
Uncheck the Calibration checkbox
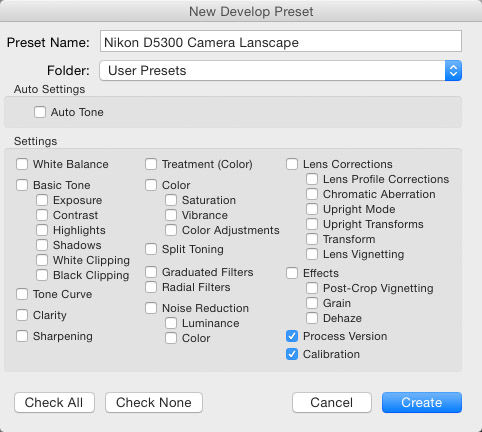pyautogui.click(x=292, y=354)
